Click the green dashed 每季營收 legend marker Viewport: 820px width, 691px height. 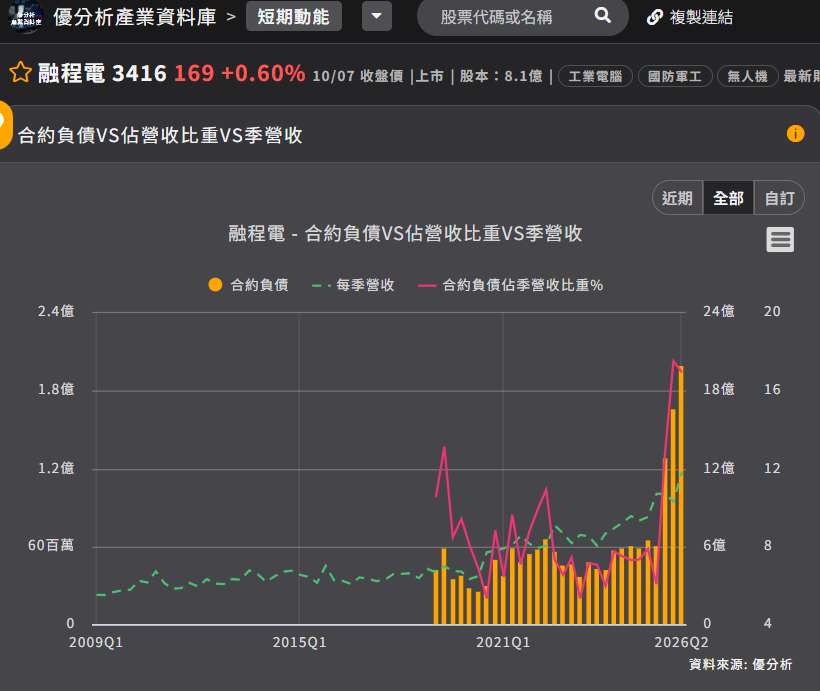pos(321,286)
